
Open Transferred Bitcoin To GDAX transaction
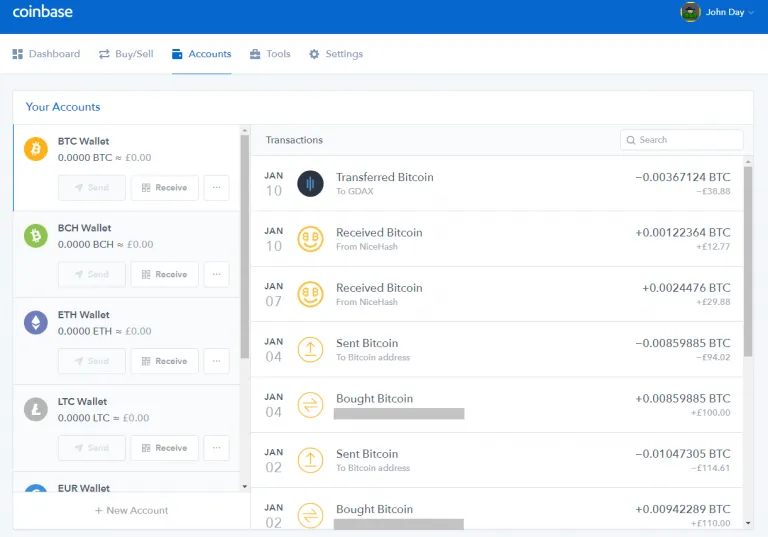(x=497, y=184)
